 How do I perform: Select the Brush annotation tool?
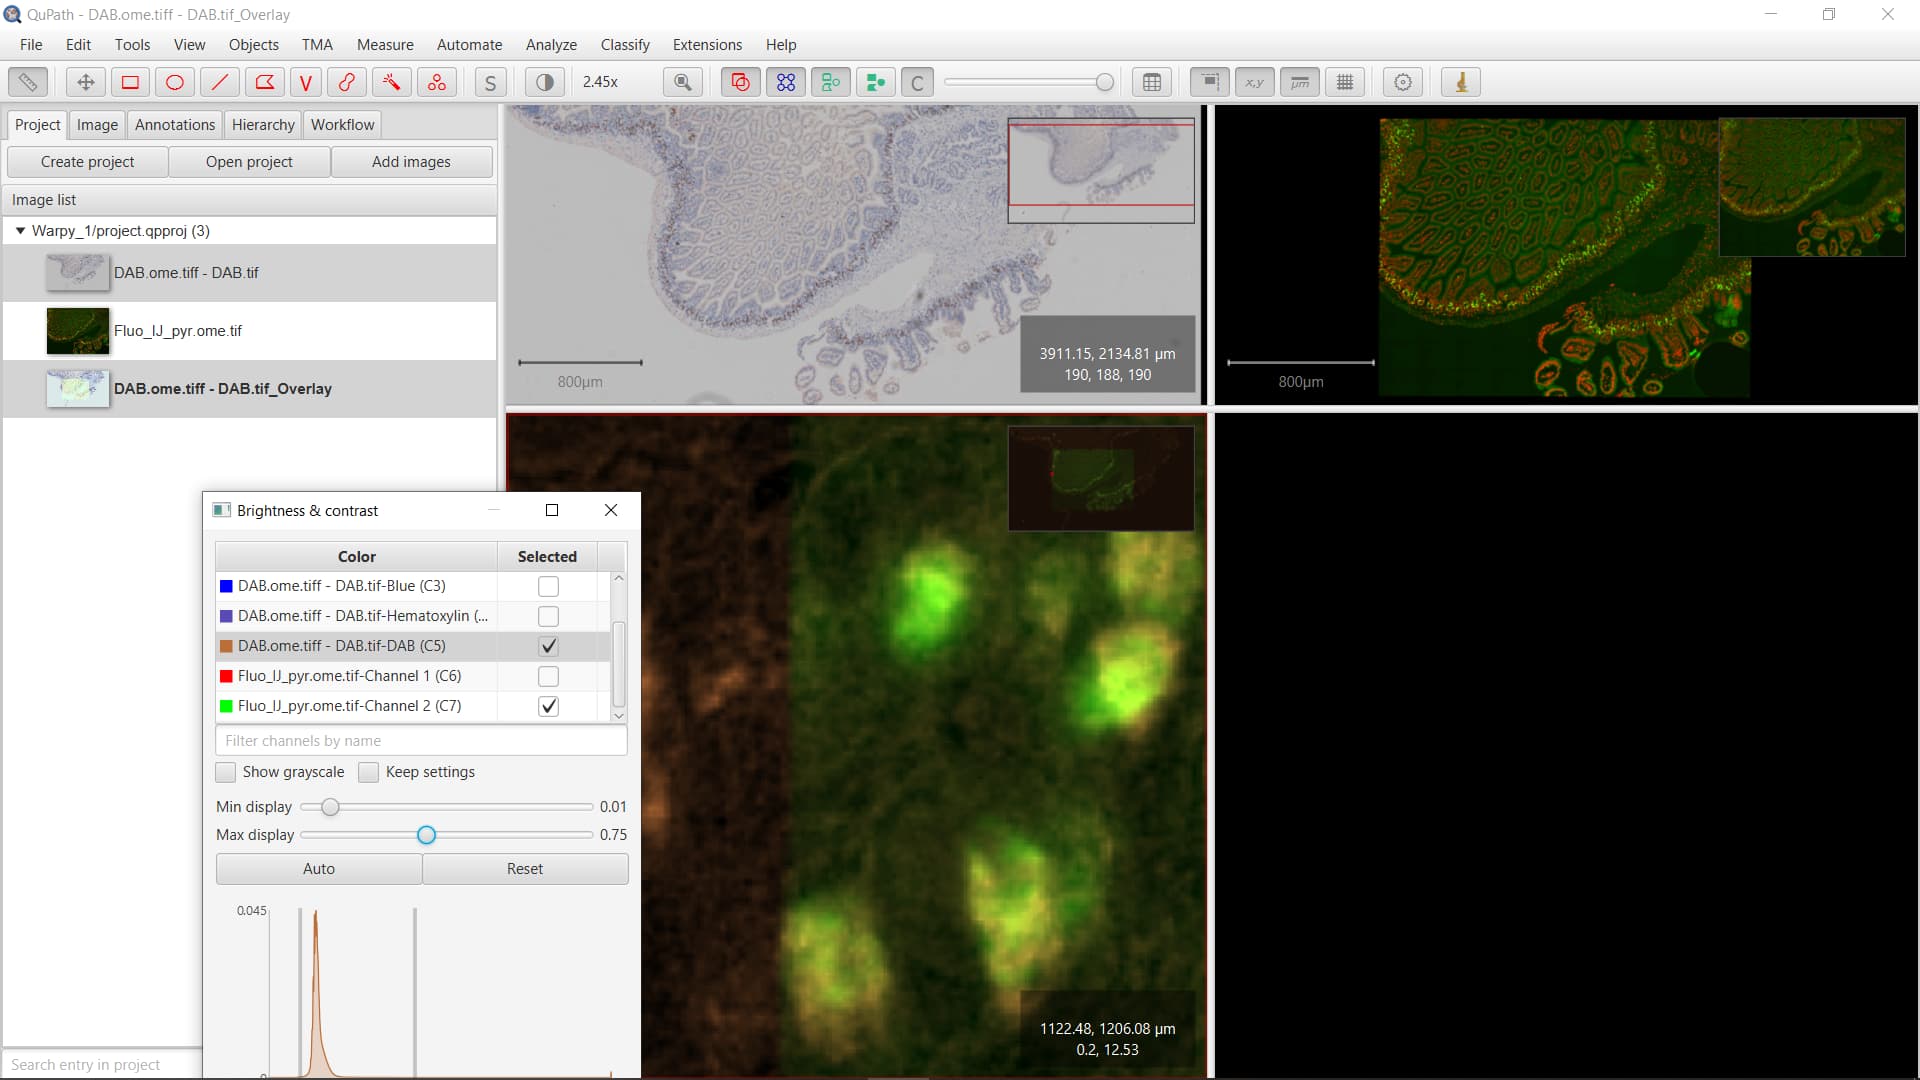[x=346, y=82]
